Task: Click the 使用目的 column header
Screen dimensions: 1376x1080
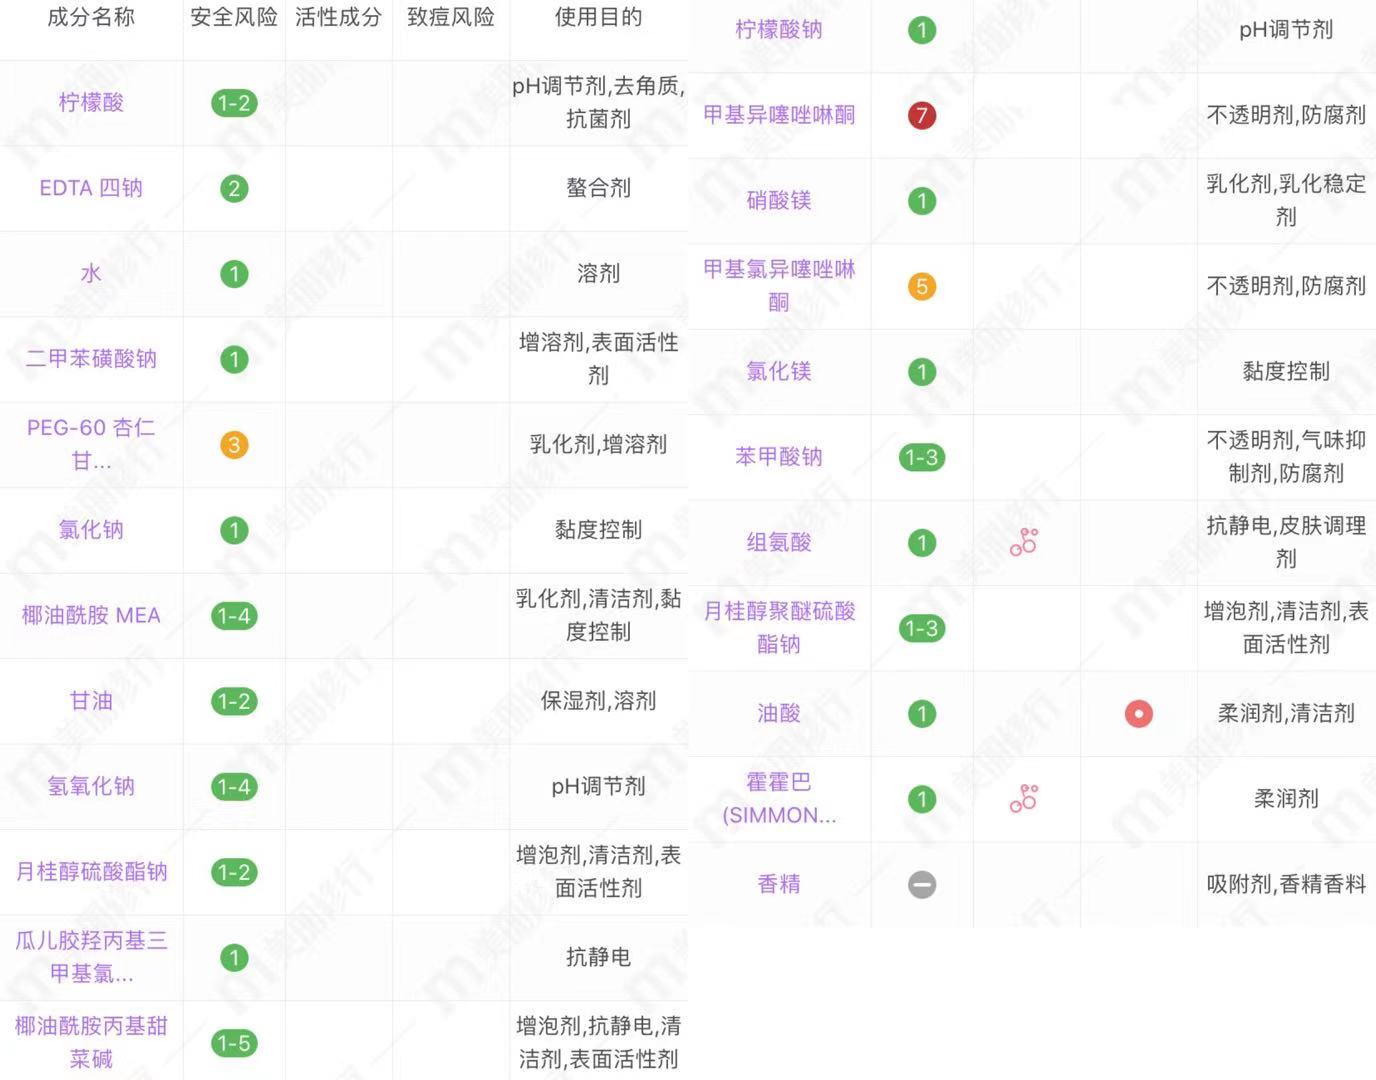Action: pyautogui.click(x=597, y=17)
